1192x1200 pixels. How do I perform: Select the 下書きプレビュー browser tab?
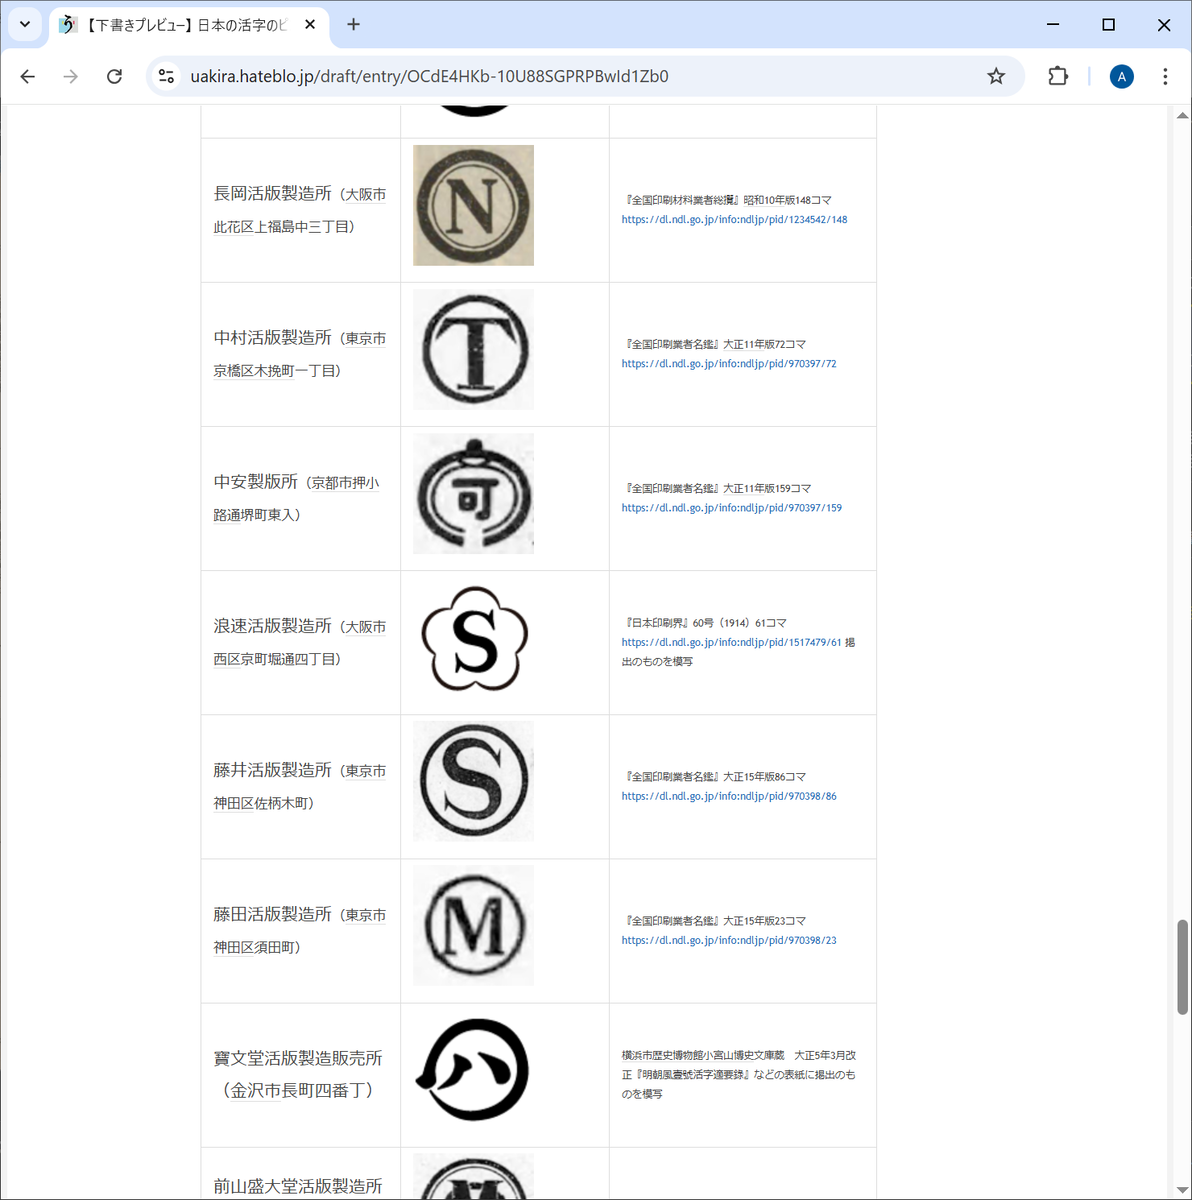click(x=190, y=25)
